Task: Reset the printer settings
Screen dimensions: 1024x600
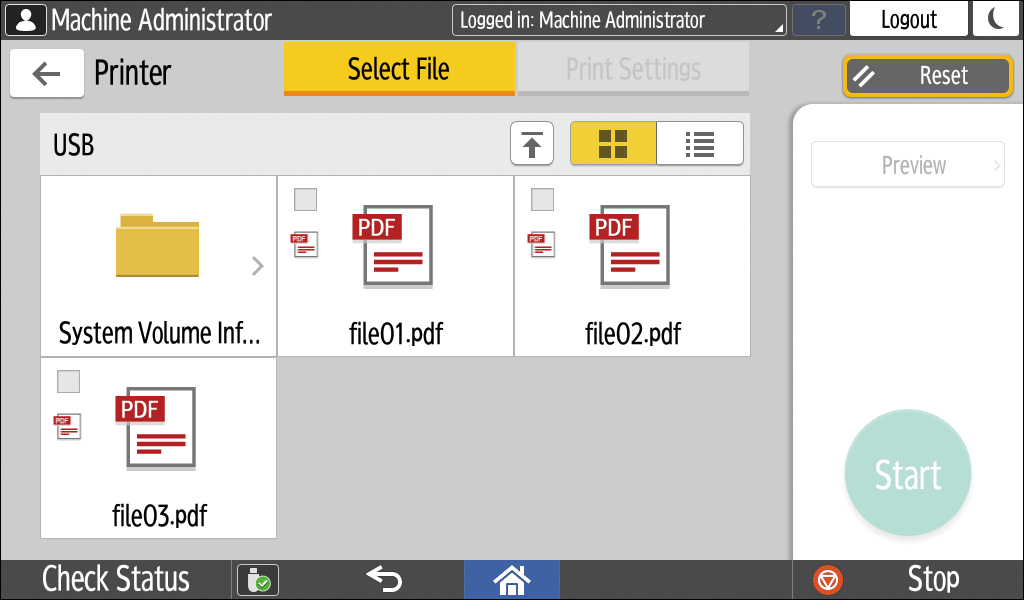Action: coord(927,76)
